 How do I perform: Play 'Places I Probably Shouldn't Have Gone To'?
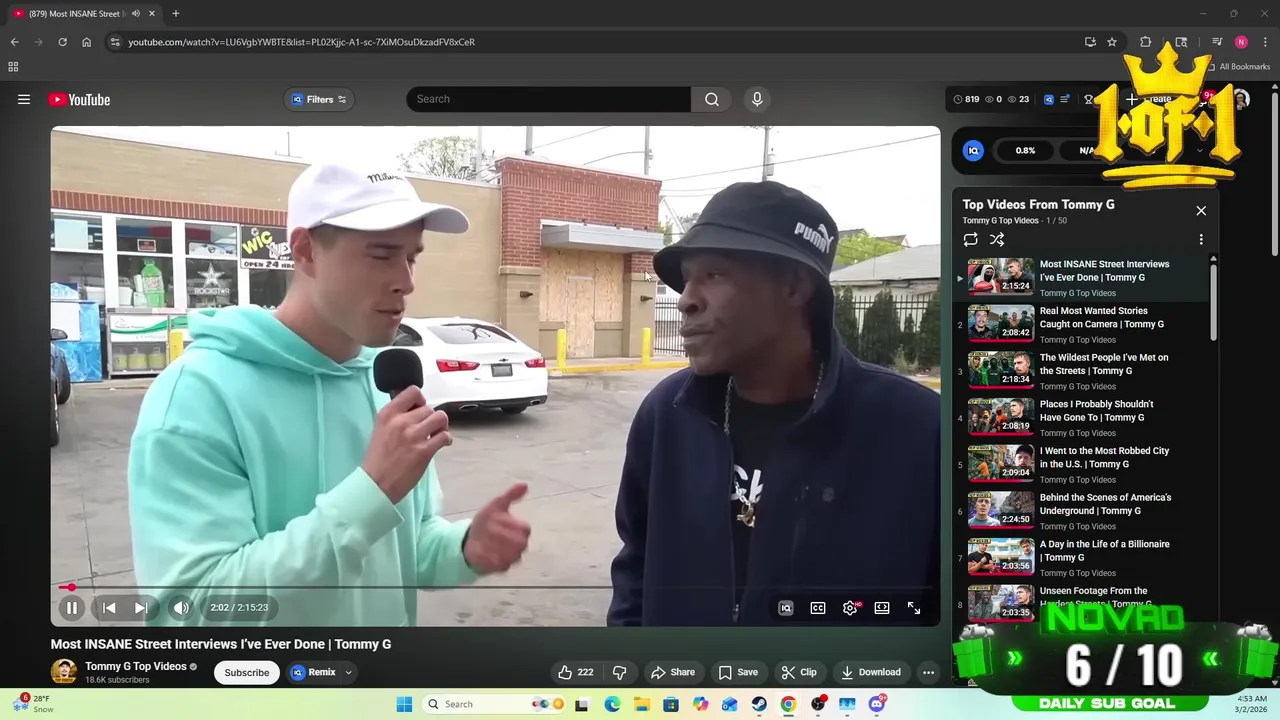[1085, 418]
